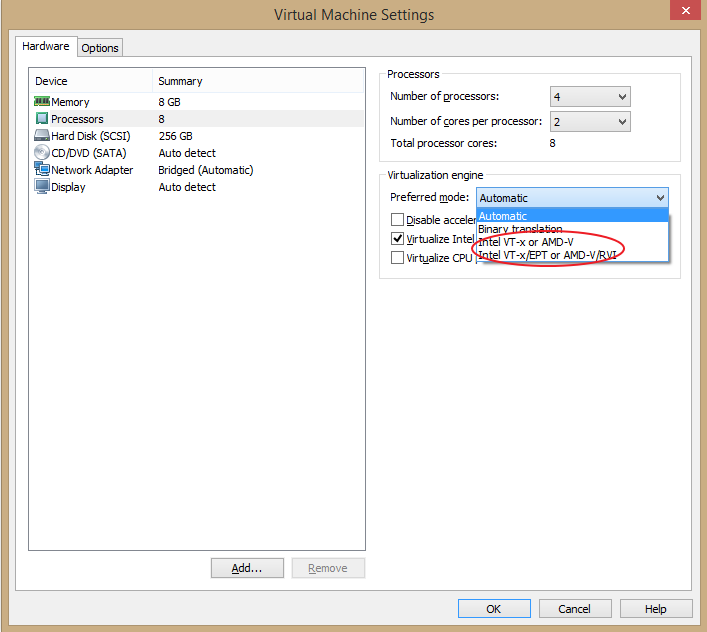Switch to the Options tab
The image size is (707, 632).
coord(100,48)
